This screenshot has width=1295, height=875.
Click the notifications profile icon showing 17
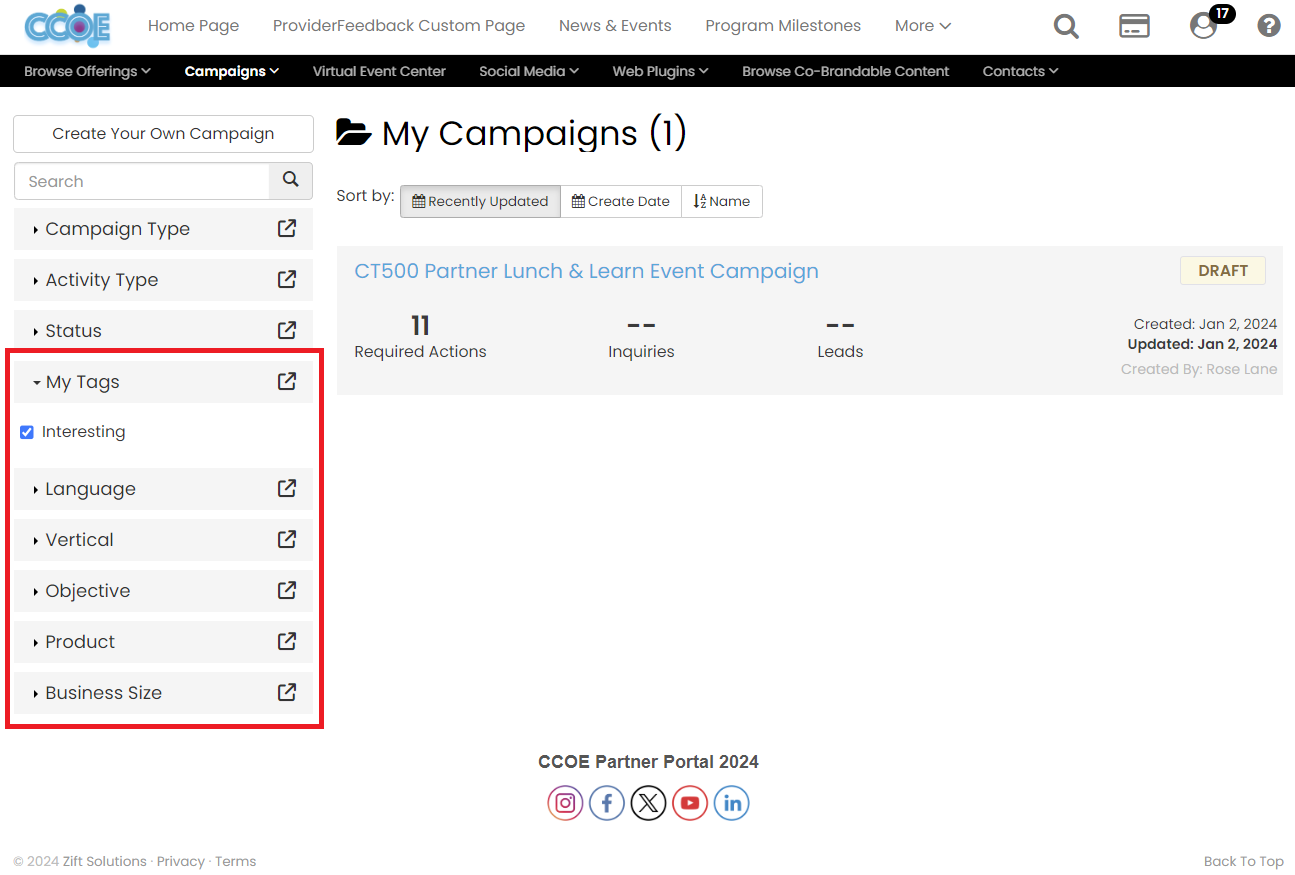point(1202,26)
